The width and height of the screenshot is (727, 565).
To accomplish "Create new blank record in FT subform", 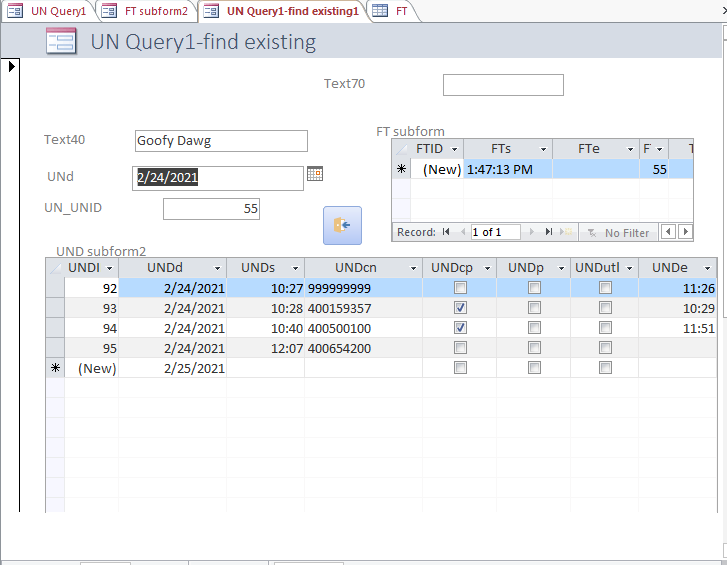I will (x=565, y=232).
